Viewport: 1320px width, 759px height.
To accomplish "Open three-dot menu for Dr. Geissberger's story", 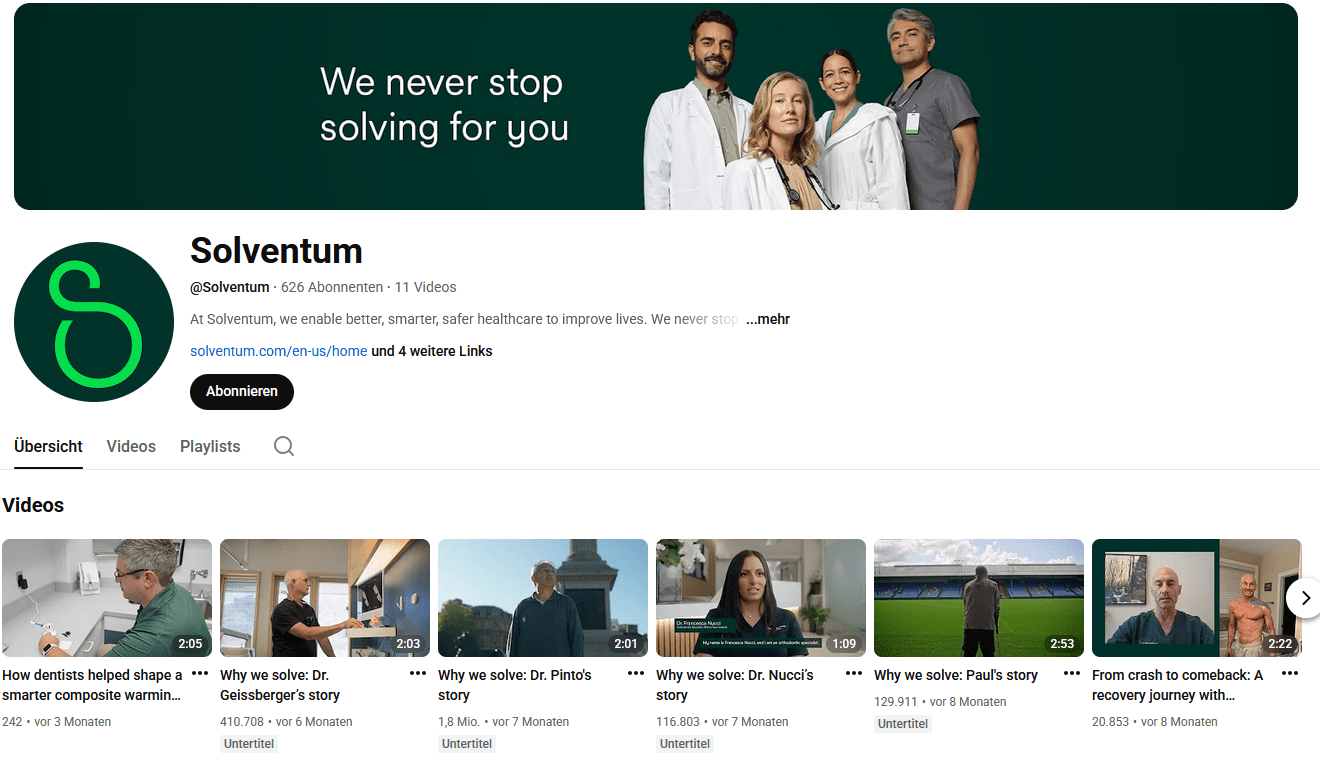I will point(418,674).
